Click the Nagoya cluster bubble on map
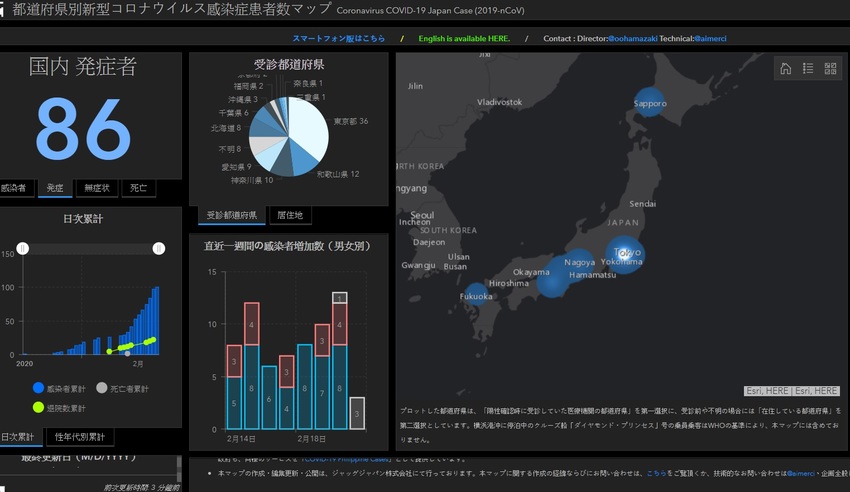 coord(578,264)
